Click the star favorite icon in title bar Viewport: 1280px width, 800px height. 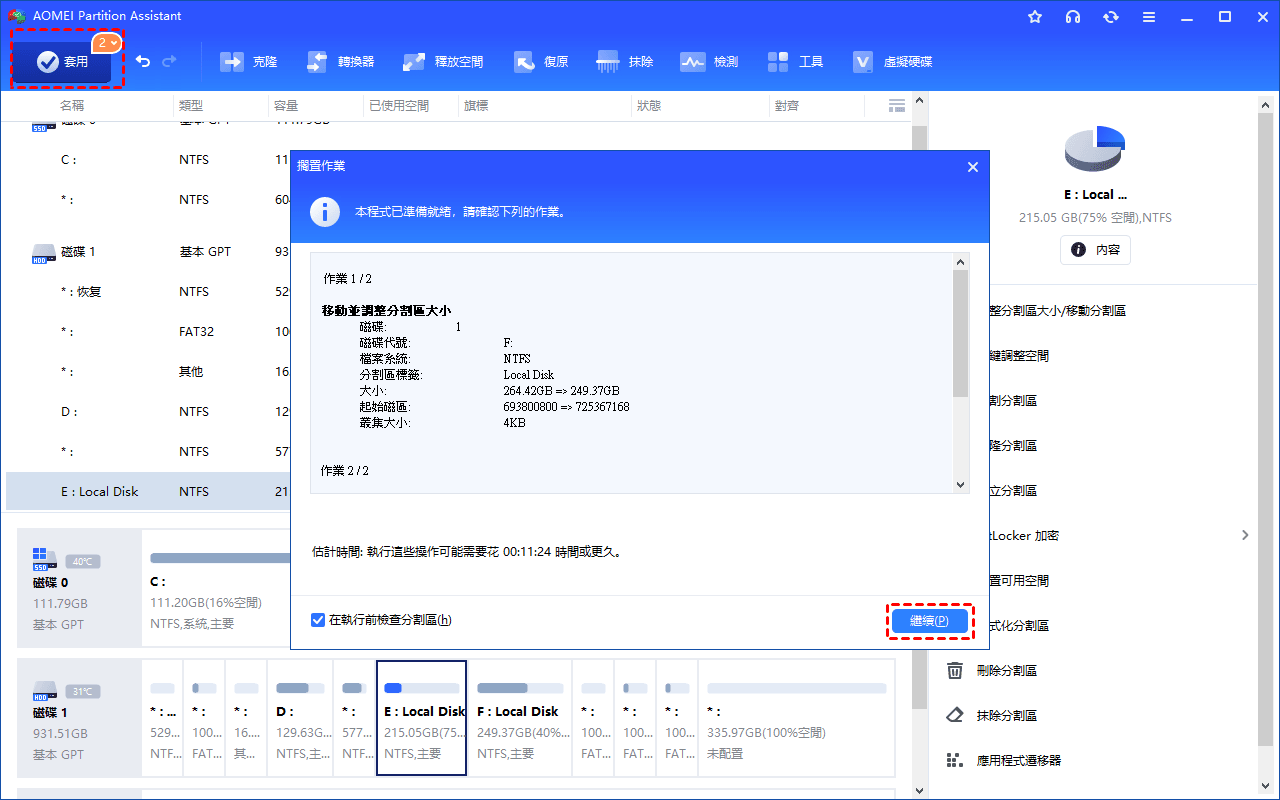(1035, 17)
